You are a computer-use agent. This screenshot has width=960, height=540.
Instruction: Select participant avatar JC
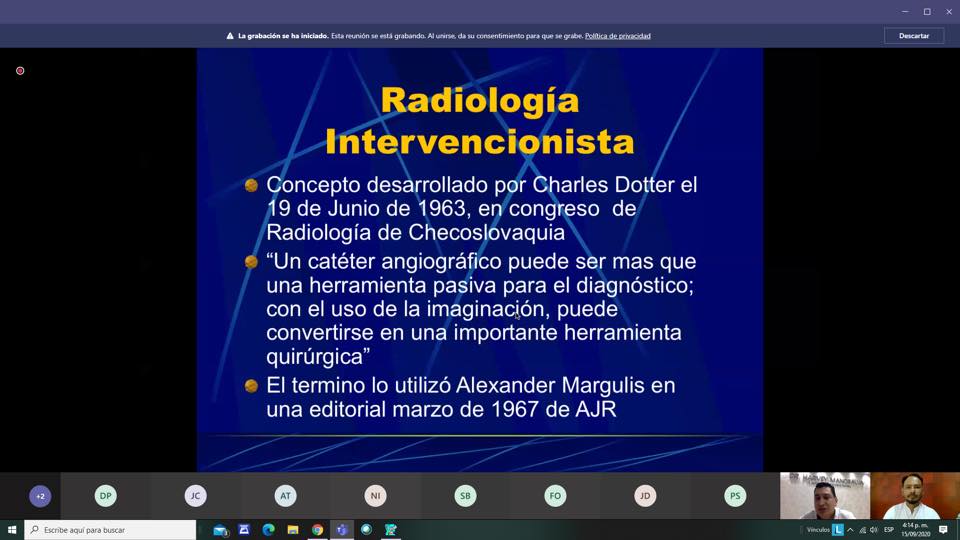coord(196,496)
